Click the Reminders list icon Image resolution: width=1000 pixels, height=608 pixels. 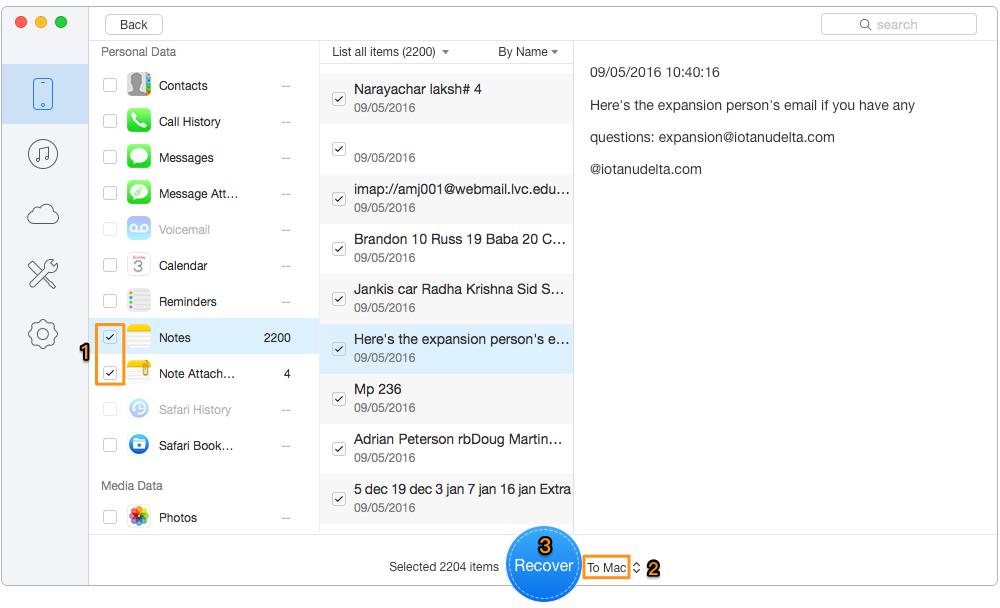click(138, 300)
